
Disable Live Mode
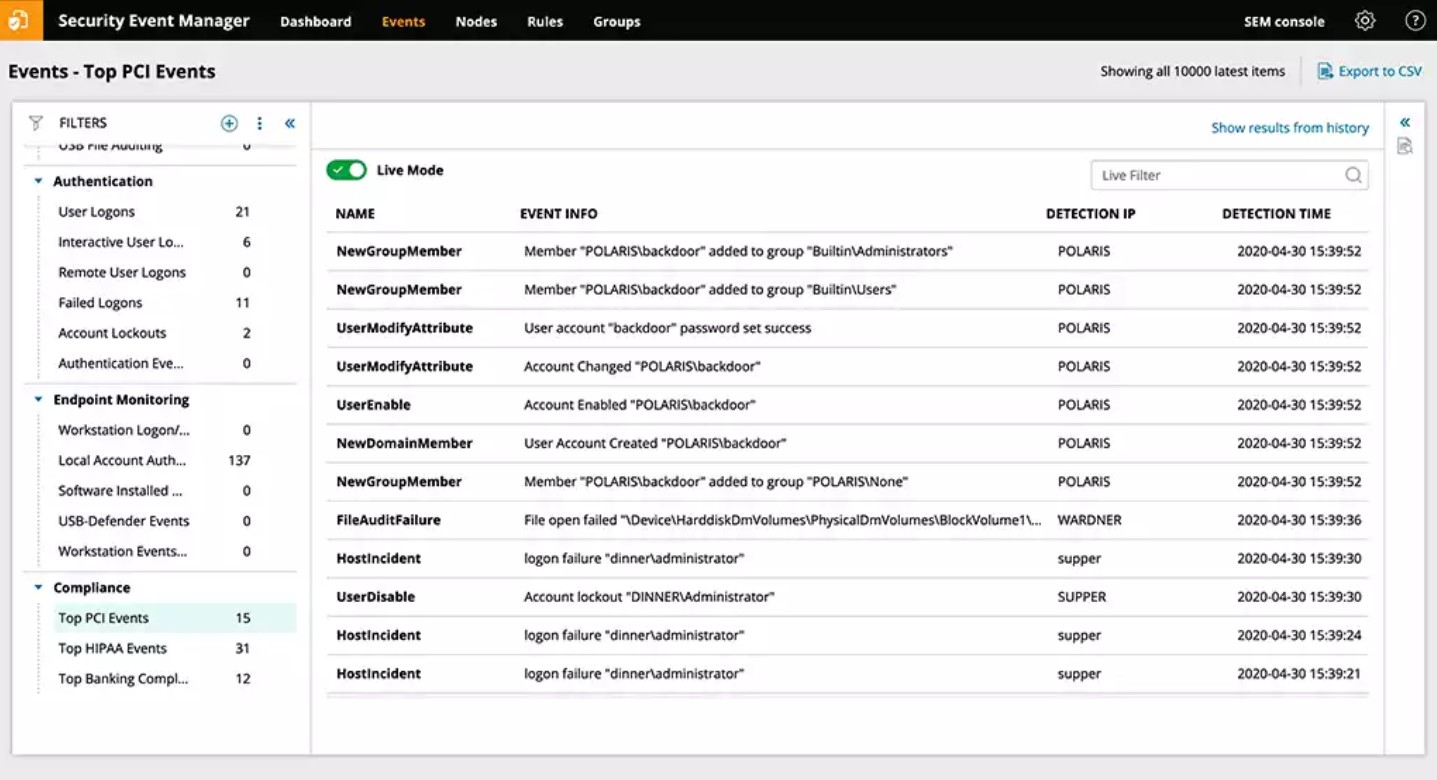point(346,170)
